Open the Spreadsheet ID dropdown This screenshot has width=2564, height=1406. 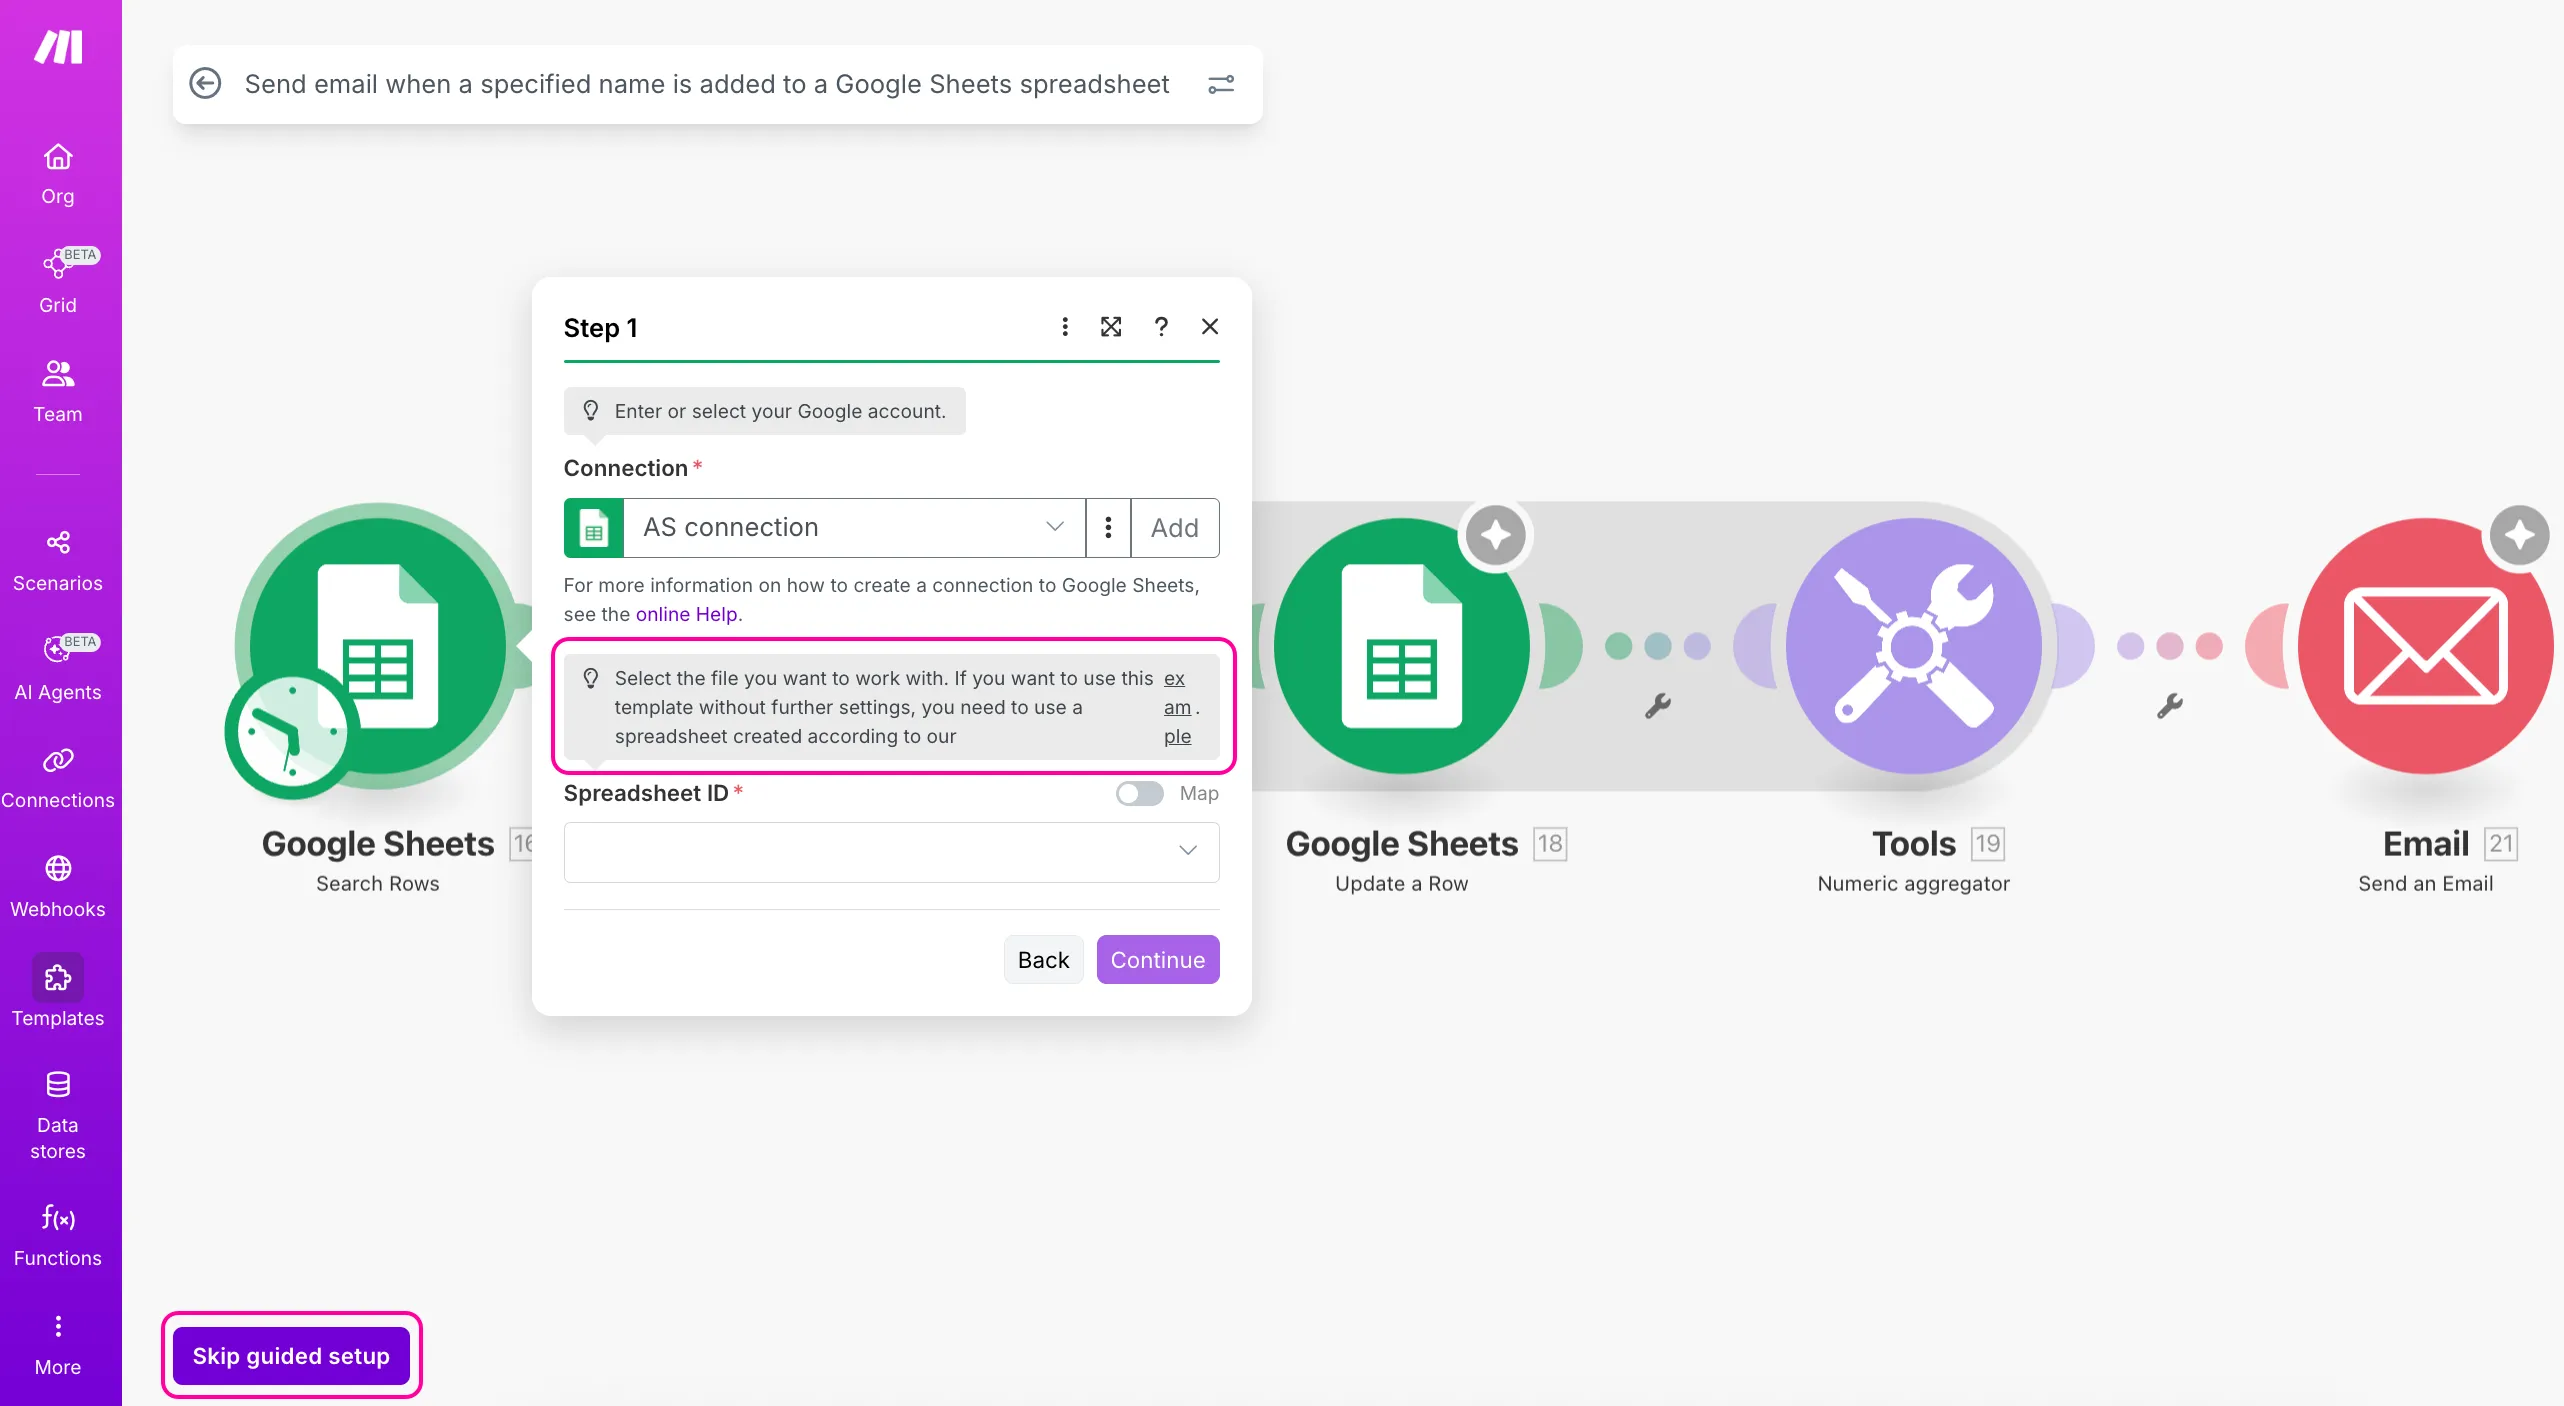tap(891, 852)
